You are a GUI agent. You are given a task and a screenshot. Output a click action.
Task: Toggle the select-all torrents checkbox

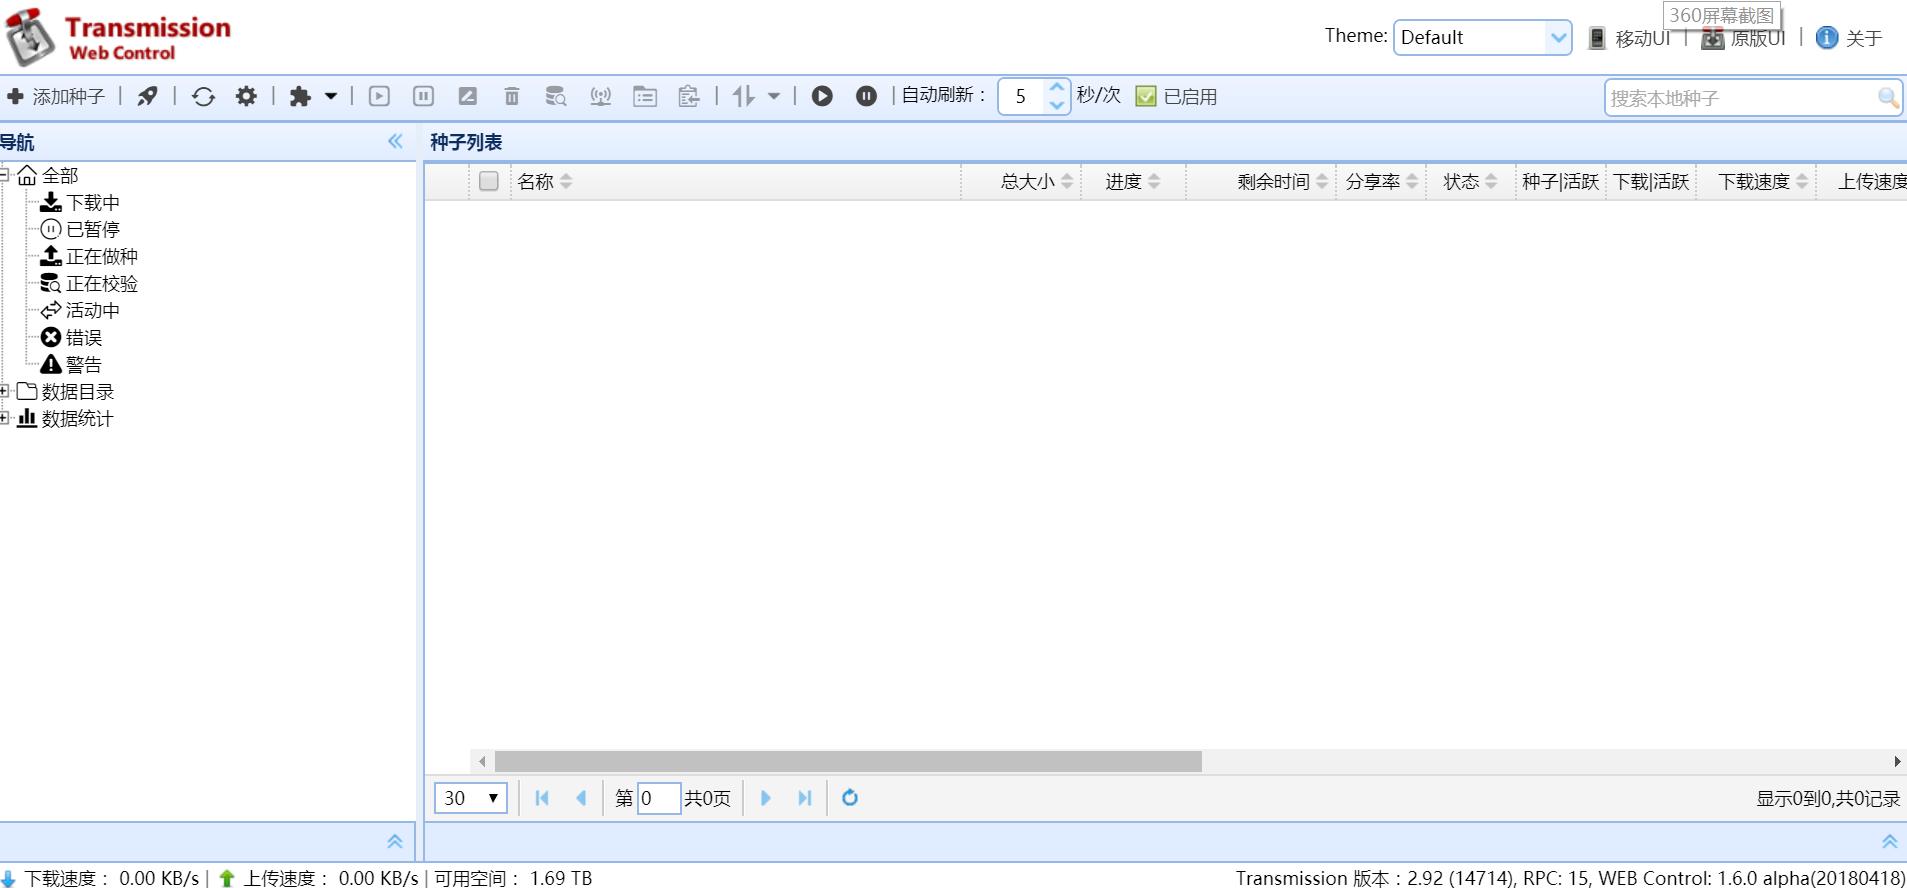pos(488,181)
